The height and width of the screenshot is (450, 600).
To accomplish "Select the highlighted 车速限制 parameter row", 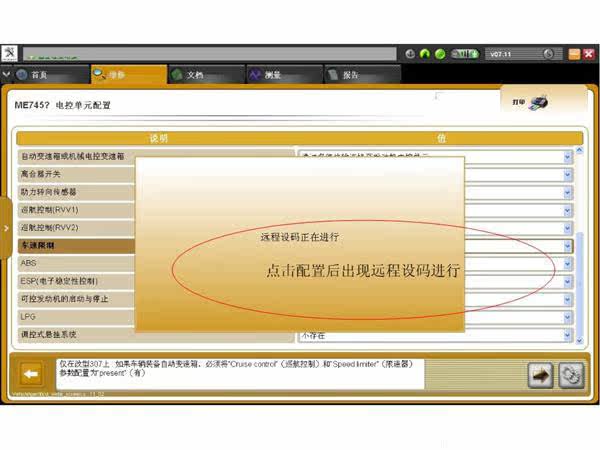I will (x=77, y=245).
